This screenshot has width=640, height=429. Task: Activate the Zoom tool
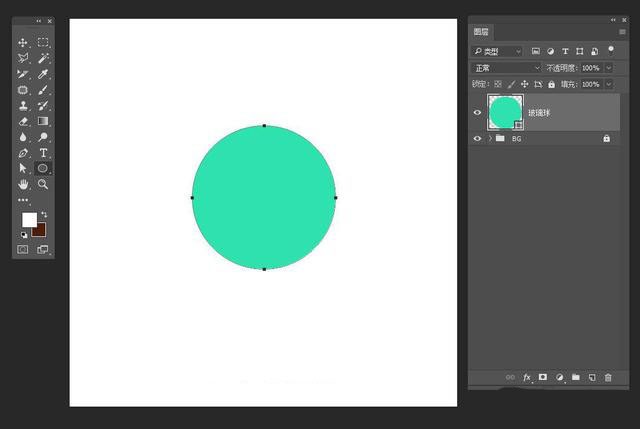[x=43, y=184]
